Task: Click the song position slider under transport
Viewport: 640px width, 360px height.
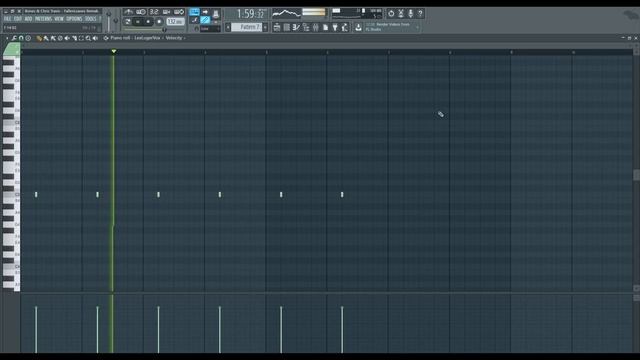Action: tap(145, 29)
